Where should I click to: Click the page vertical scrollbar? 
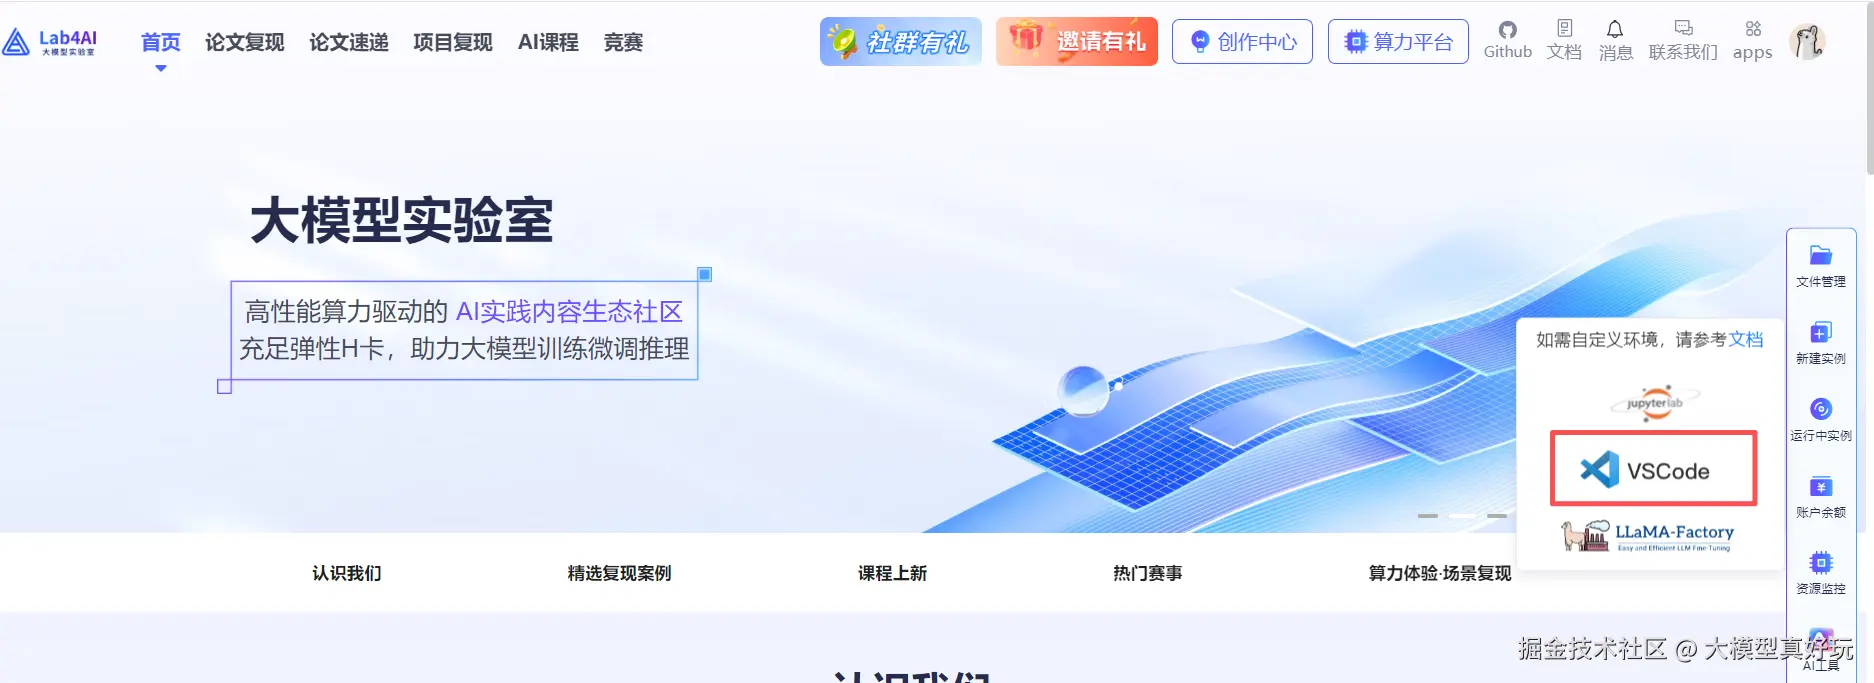coord(1869,87)
